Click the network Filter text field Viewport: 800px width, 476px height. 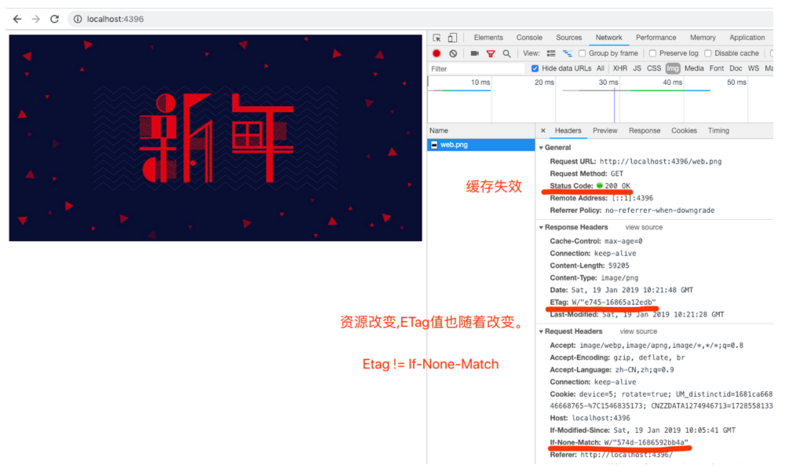(x=476, y=68)
